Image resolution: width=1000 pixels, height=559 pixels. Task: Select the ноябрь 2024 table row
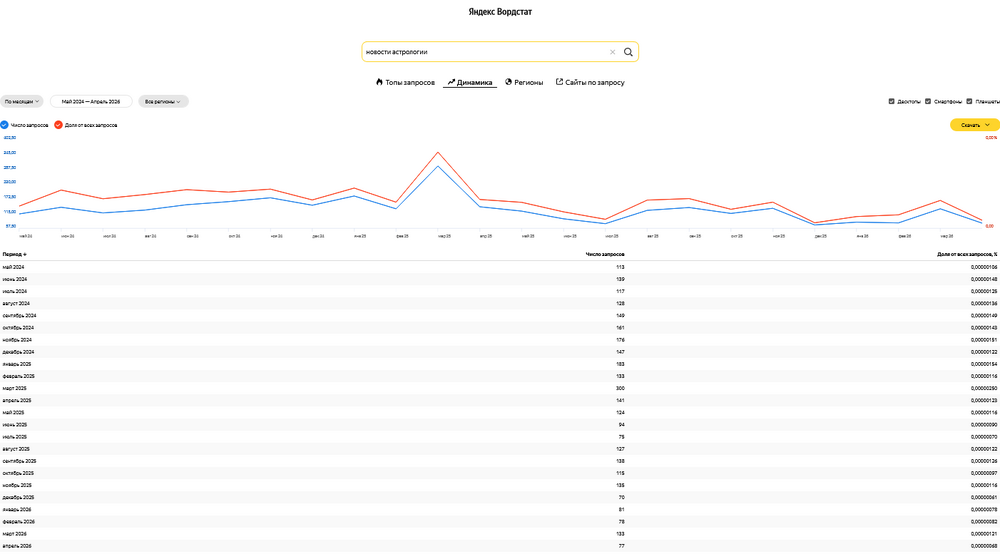point(500,340)
